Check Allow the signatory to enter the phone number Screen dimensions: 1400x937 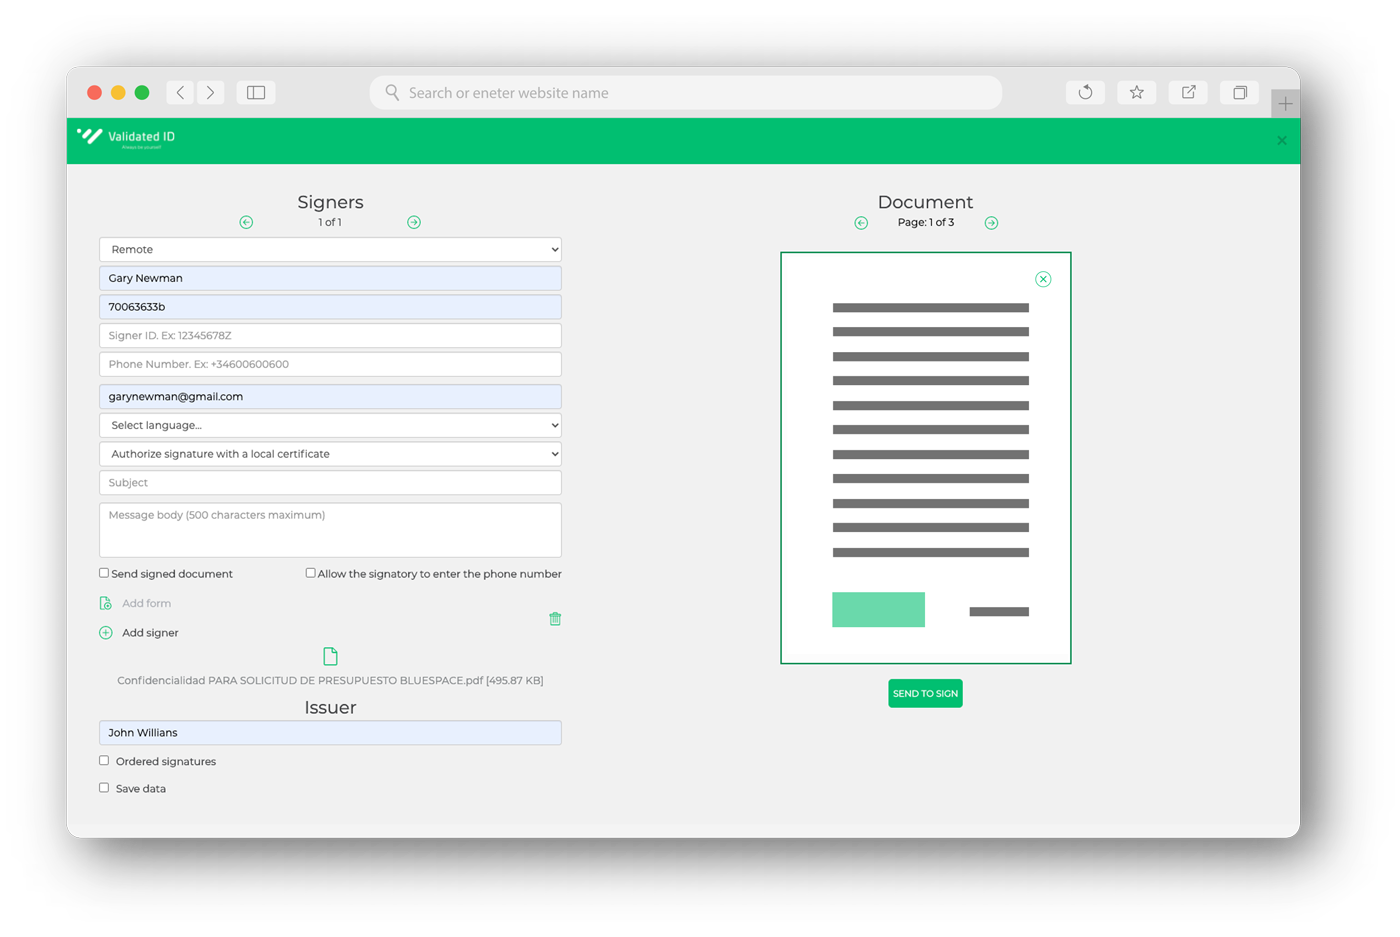(x=310, y=572)
